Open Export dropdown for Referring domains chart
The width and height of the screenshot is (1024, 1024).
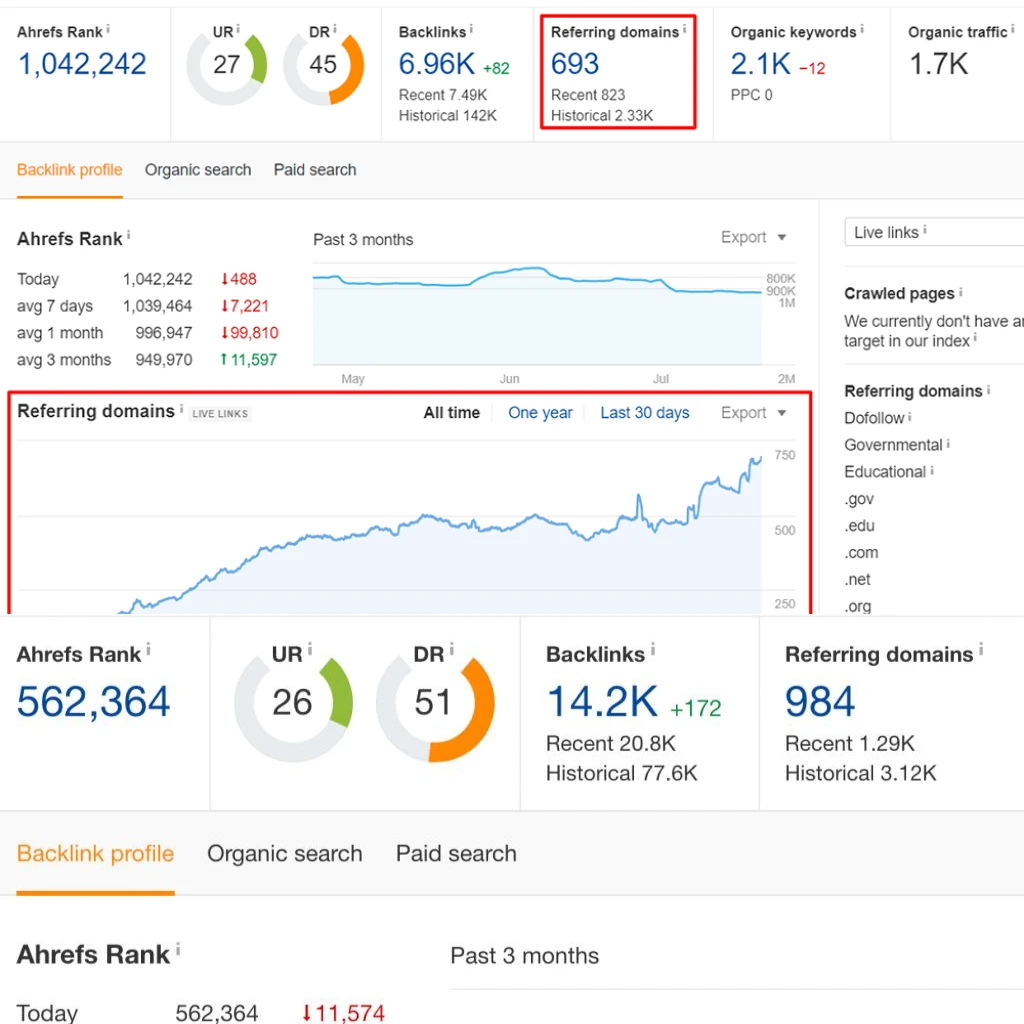point(753,413)
